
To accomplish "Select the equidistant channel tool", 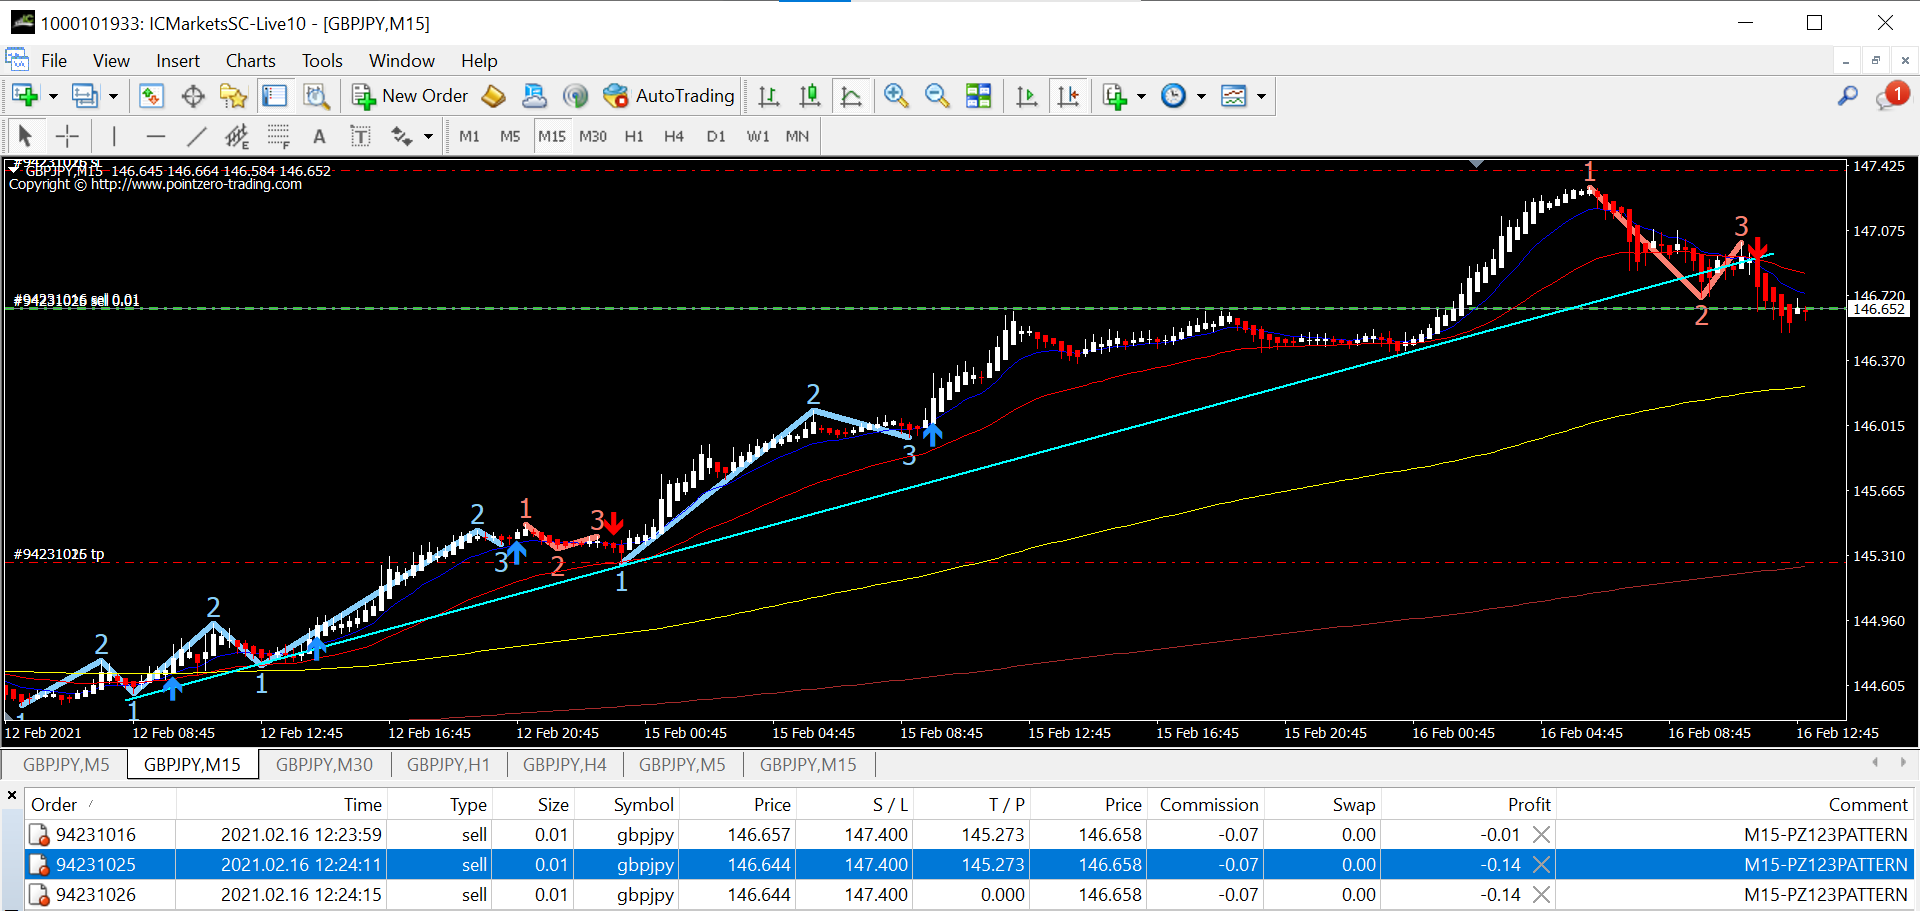I will click(237, 136).
